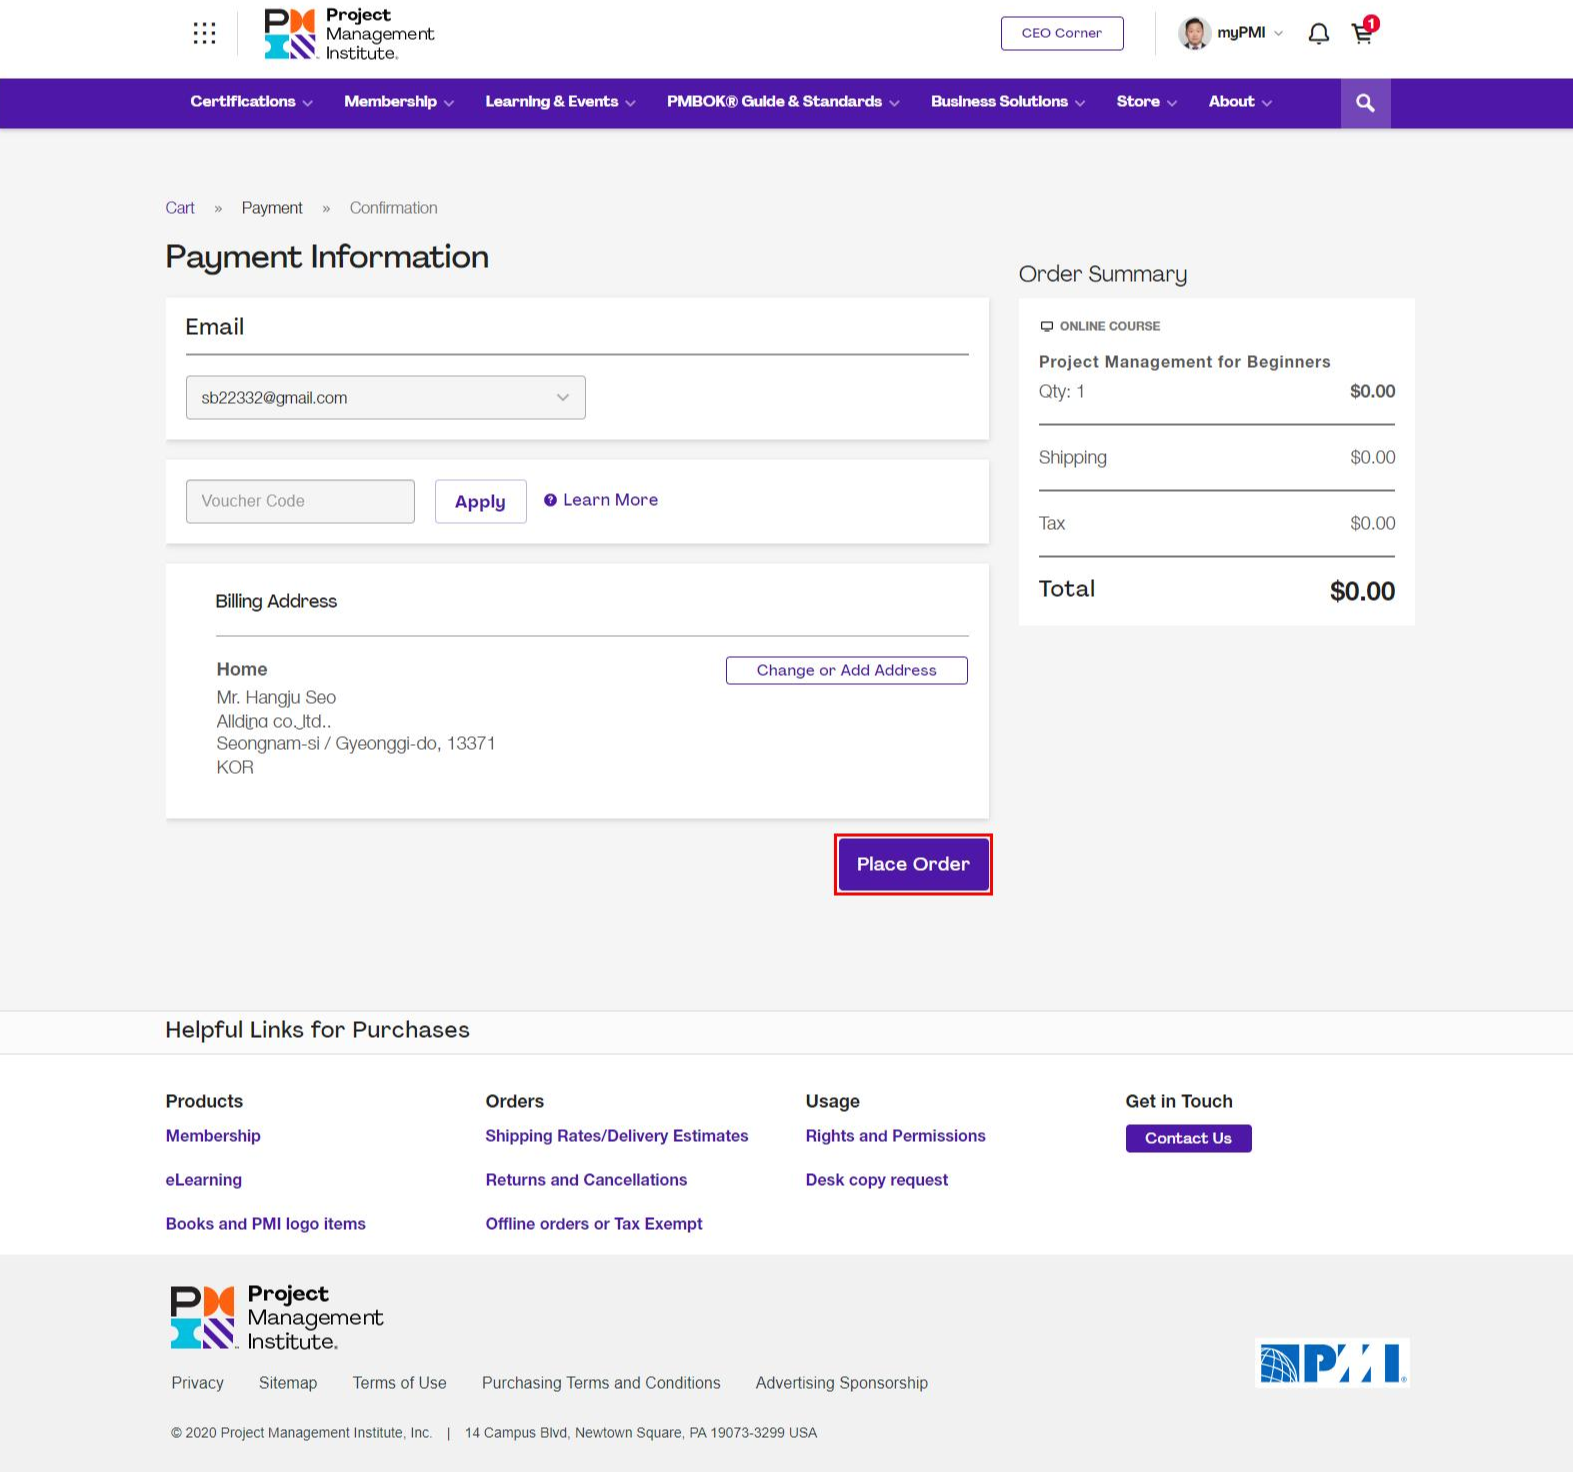Screen dimensions: 1573x1472
Task: Open PMBOK® Guide & Standards menu
Action: pyautogui.click(x=783, y=102)
